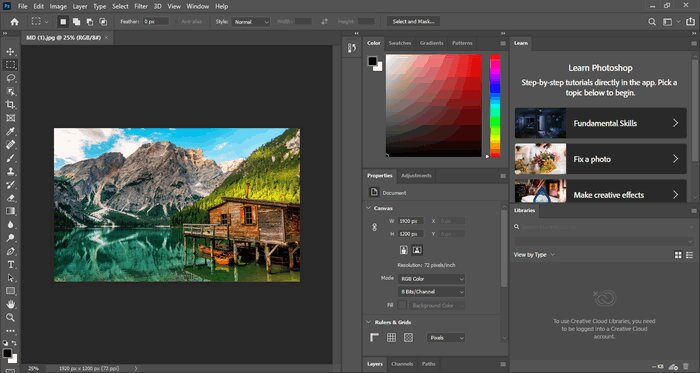Choose New selection mode
This screenshot has height=373, width=700.
(x=63, y=21)
